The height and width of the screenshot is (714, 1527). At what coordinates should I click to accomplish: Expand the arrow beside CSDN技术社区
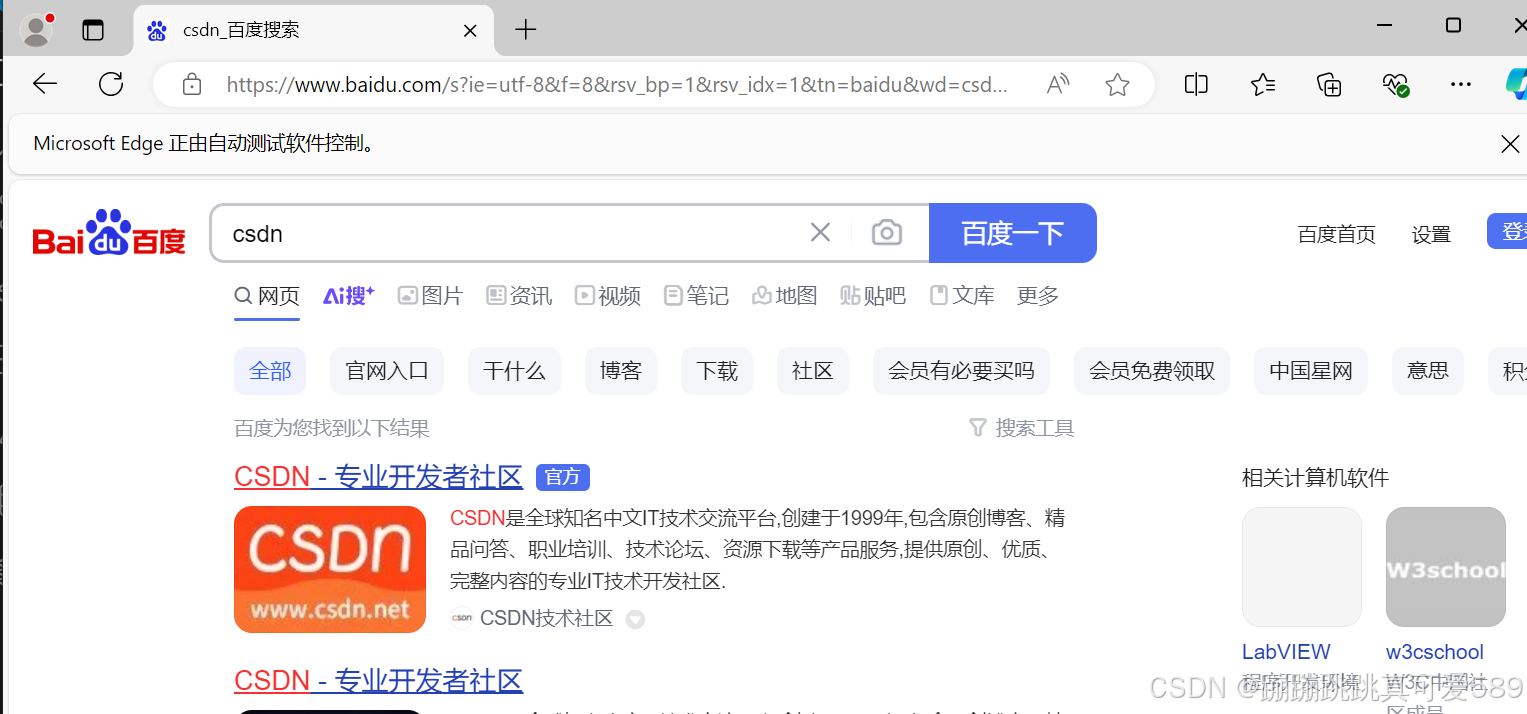635,620
